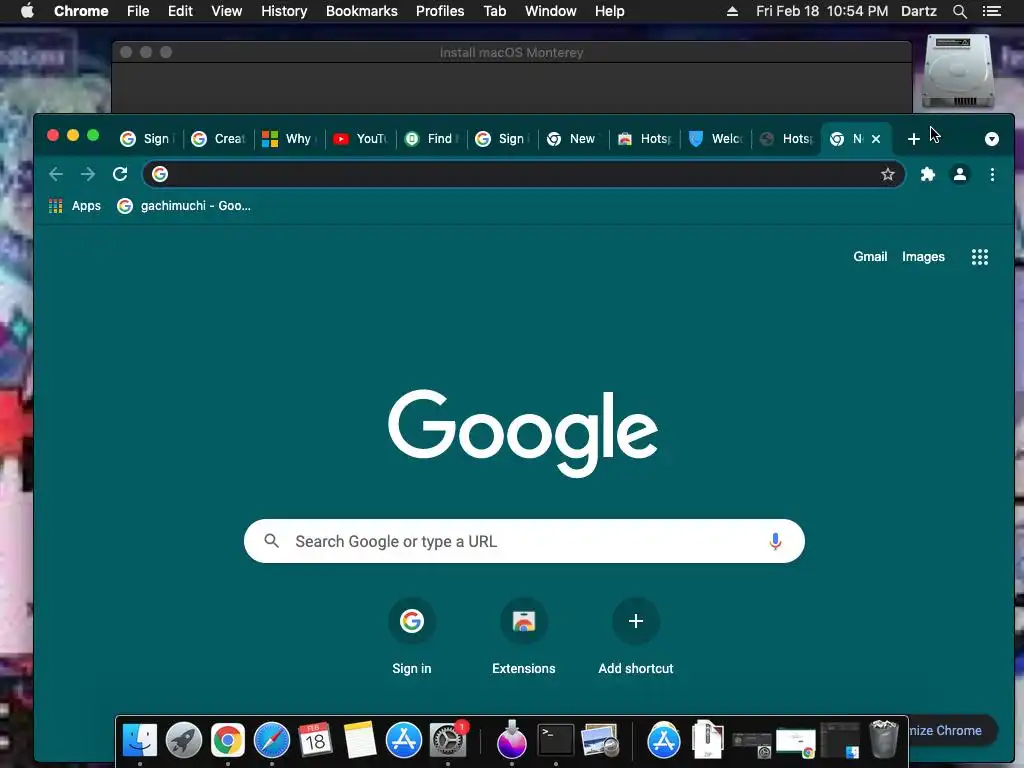Click the Chrome forward arrow button

[x=88, y=174]
